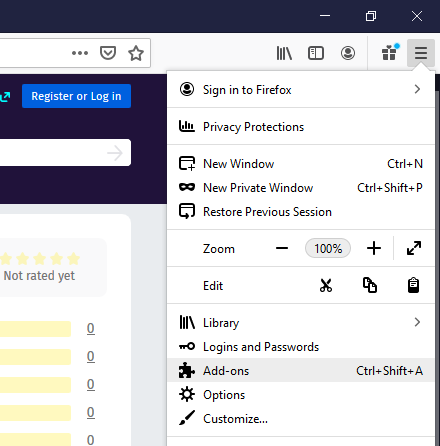The height and width of the screenshot is (446, 440).
Task: Open Options menu item
Action: (301, 395)
